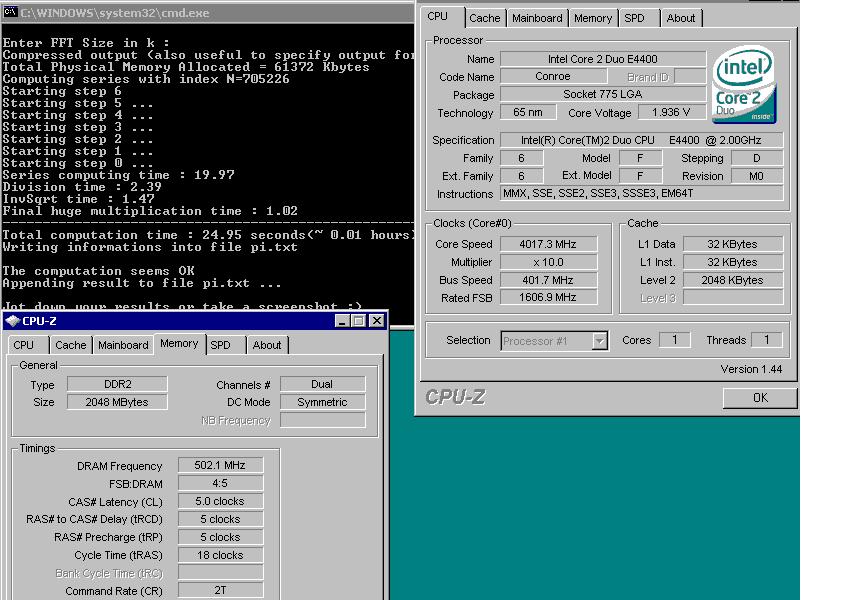Click the tRCD value '5 clocks'
Viewport: 845px width, 600px height.
(220, 519)
